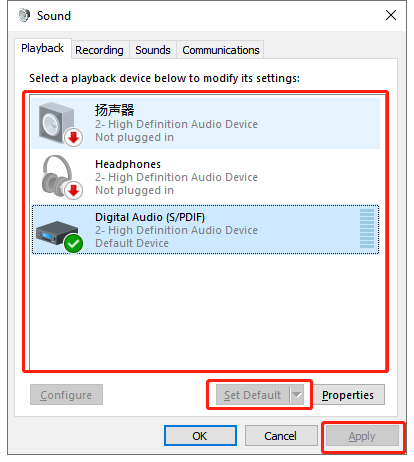Viewport: 414px width, 462px height.
Task: Select the Digital Audio S/PDIF receiver icon
Action: tap(57, 233)
